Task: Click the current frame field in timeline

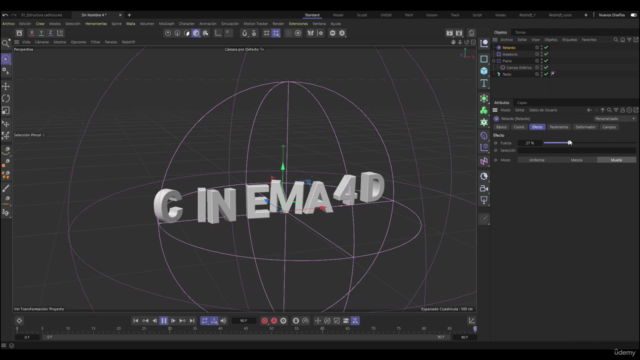Action: pos(244,321)
